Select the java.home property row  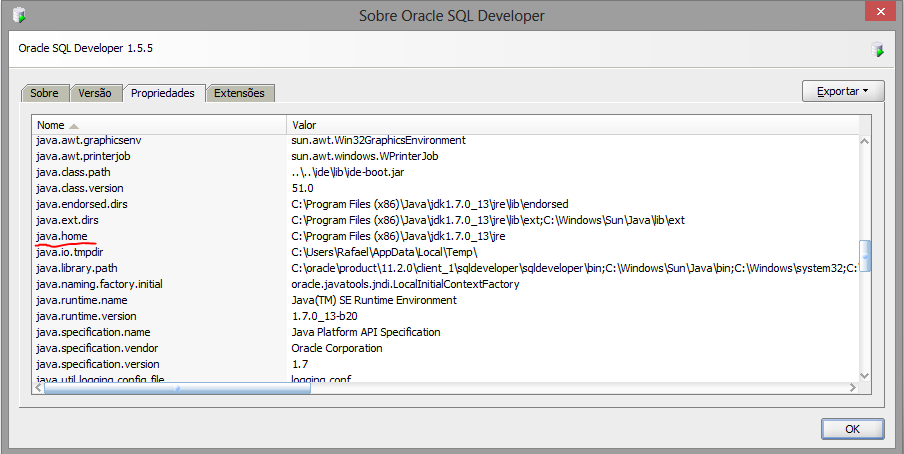click(x=62, y=236)
